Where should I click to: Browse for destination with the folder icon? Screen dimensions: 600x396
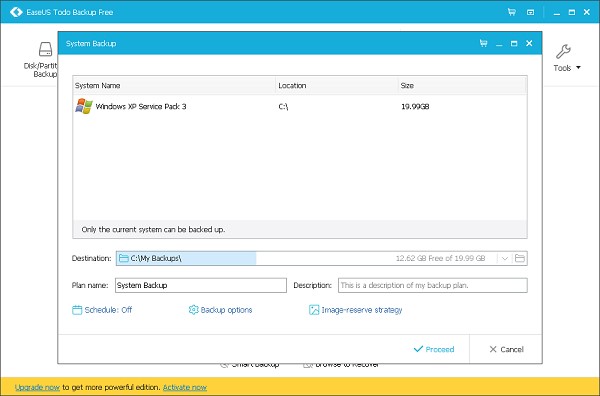[520, 258]
